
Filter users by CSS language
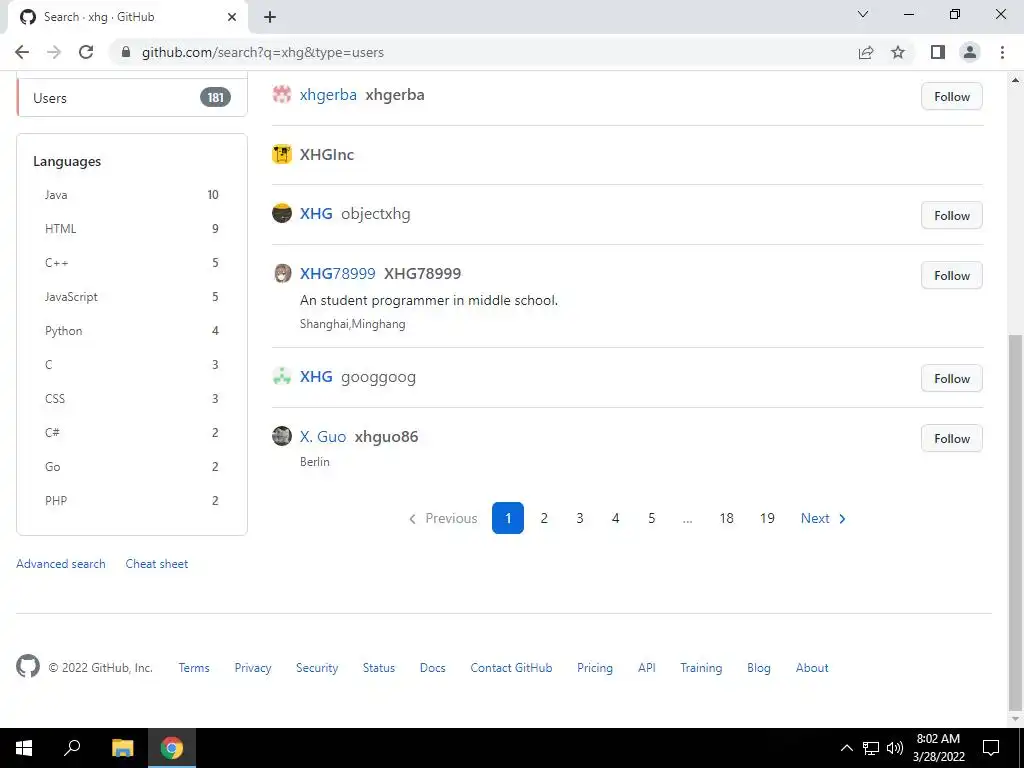(132, 398)
